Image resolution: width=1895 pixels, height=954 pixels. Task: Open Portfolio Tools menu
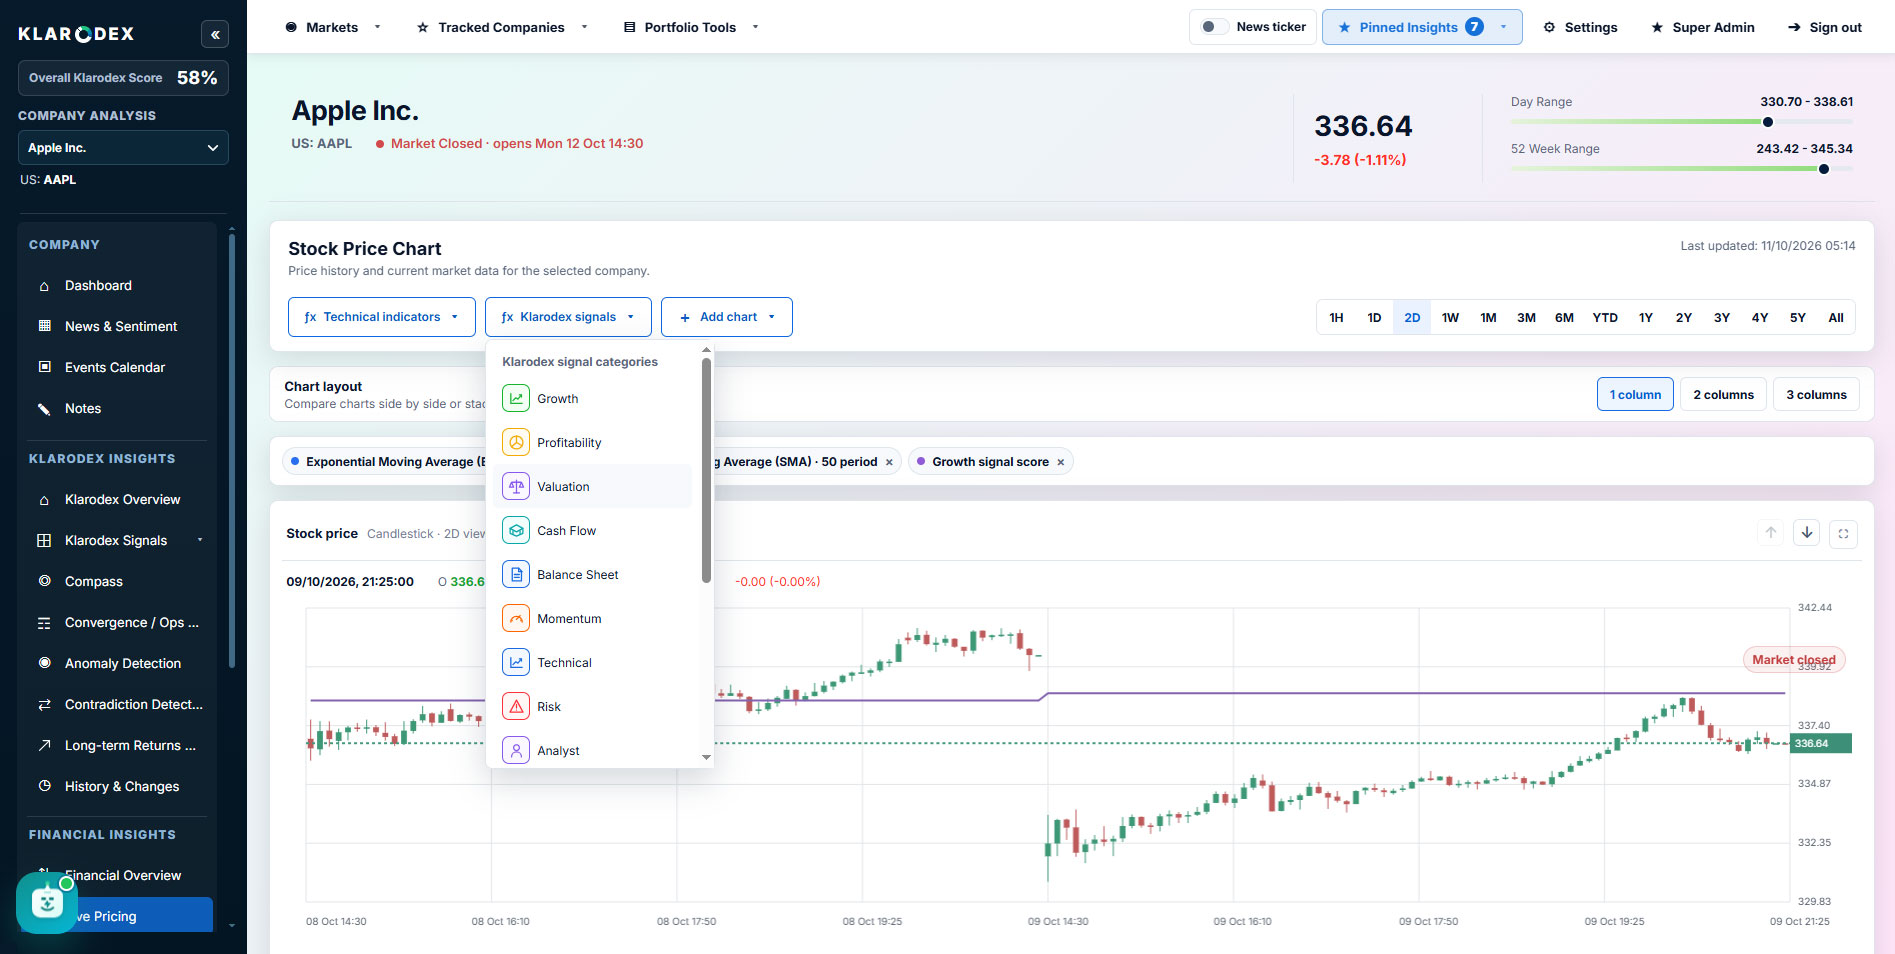click(x=691, y=27)
